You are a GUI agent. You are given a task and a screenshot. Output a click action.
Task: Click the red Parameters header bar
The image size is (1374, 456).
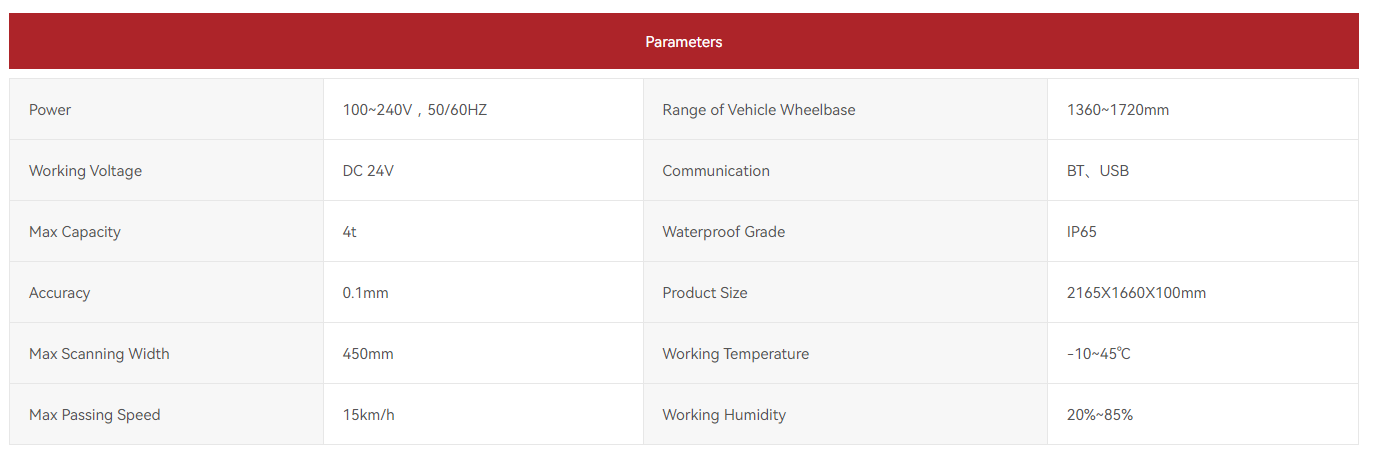(x=684, y=41)
